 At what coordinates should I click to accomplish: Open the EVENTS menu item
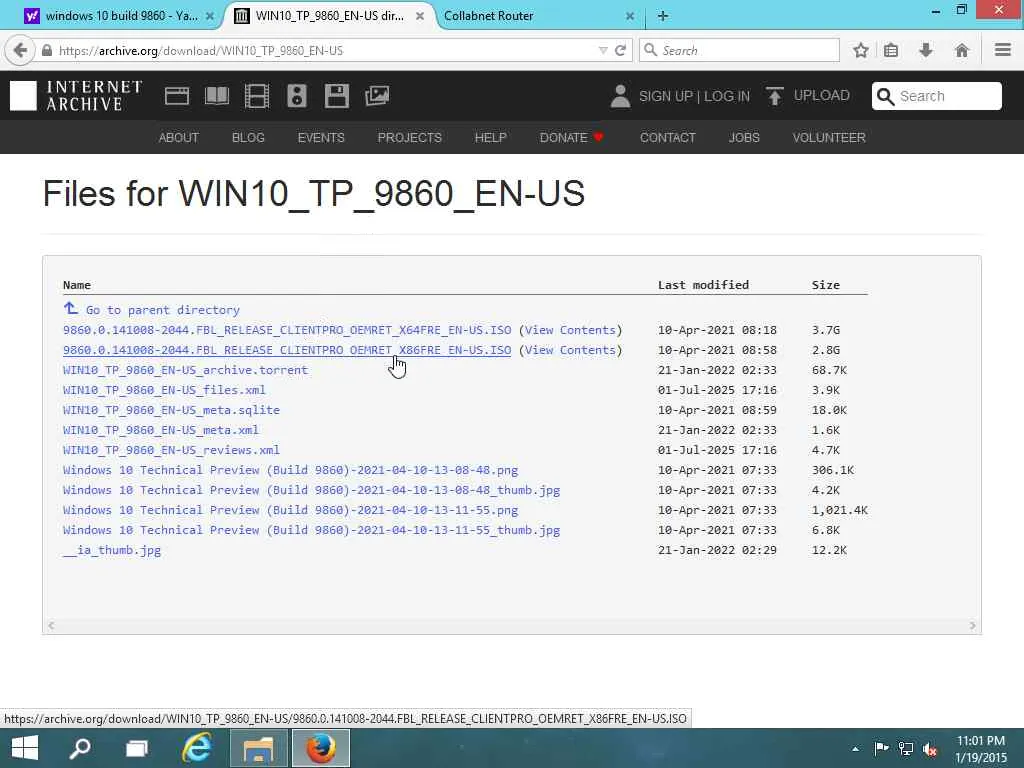[321, 138]
